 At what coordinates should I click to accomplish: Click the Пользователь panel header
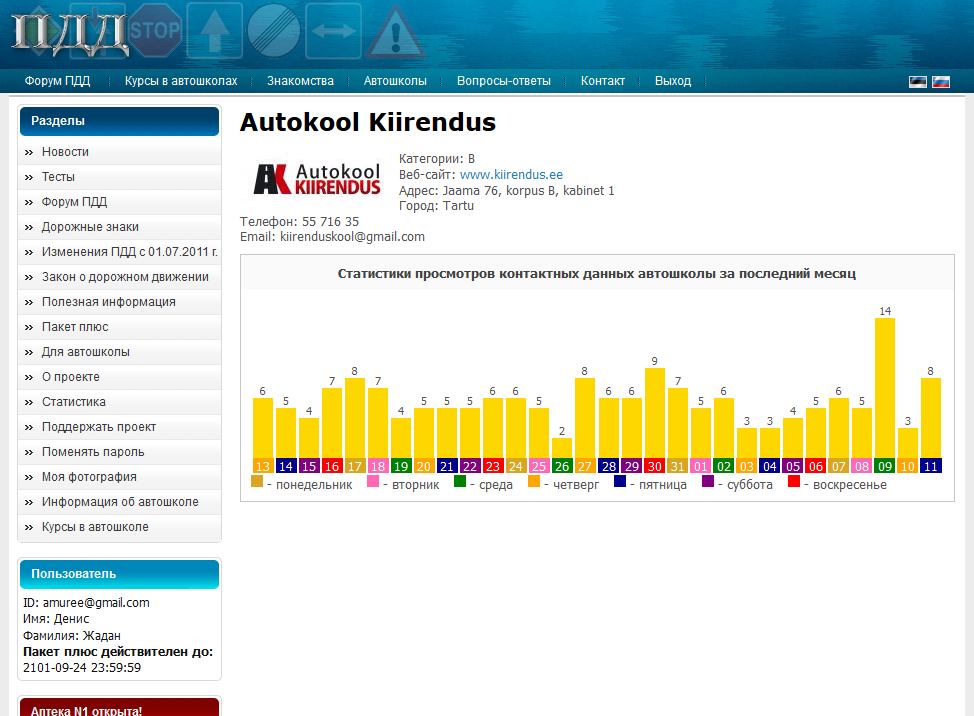(x=119, y=574)
